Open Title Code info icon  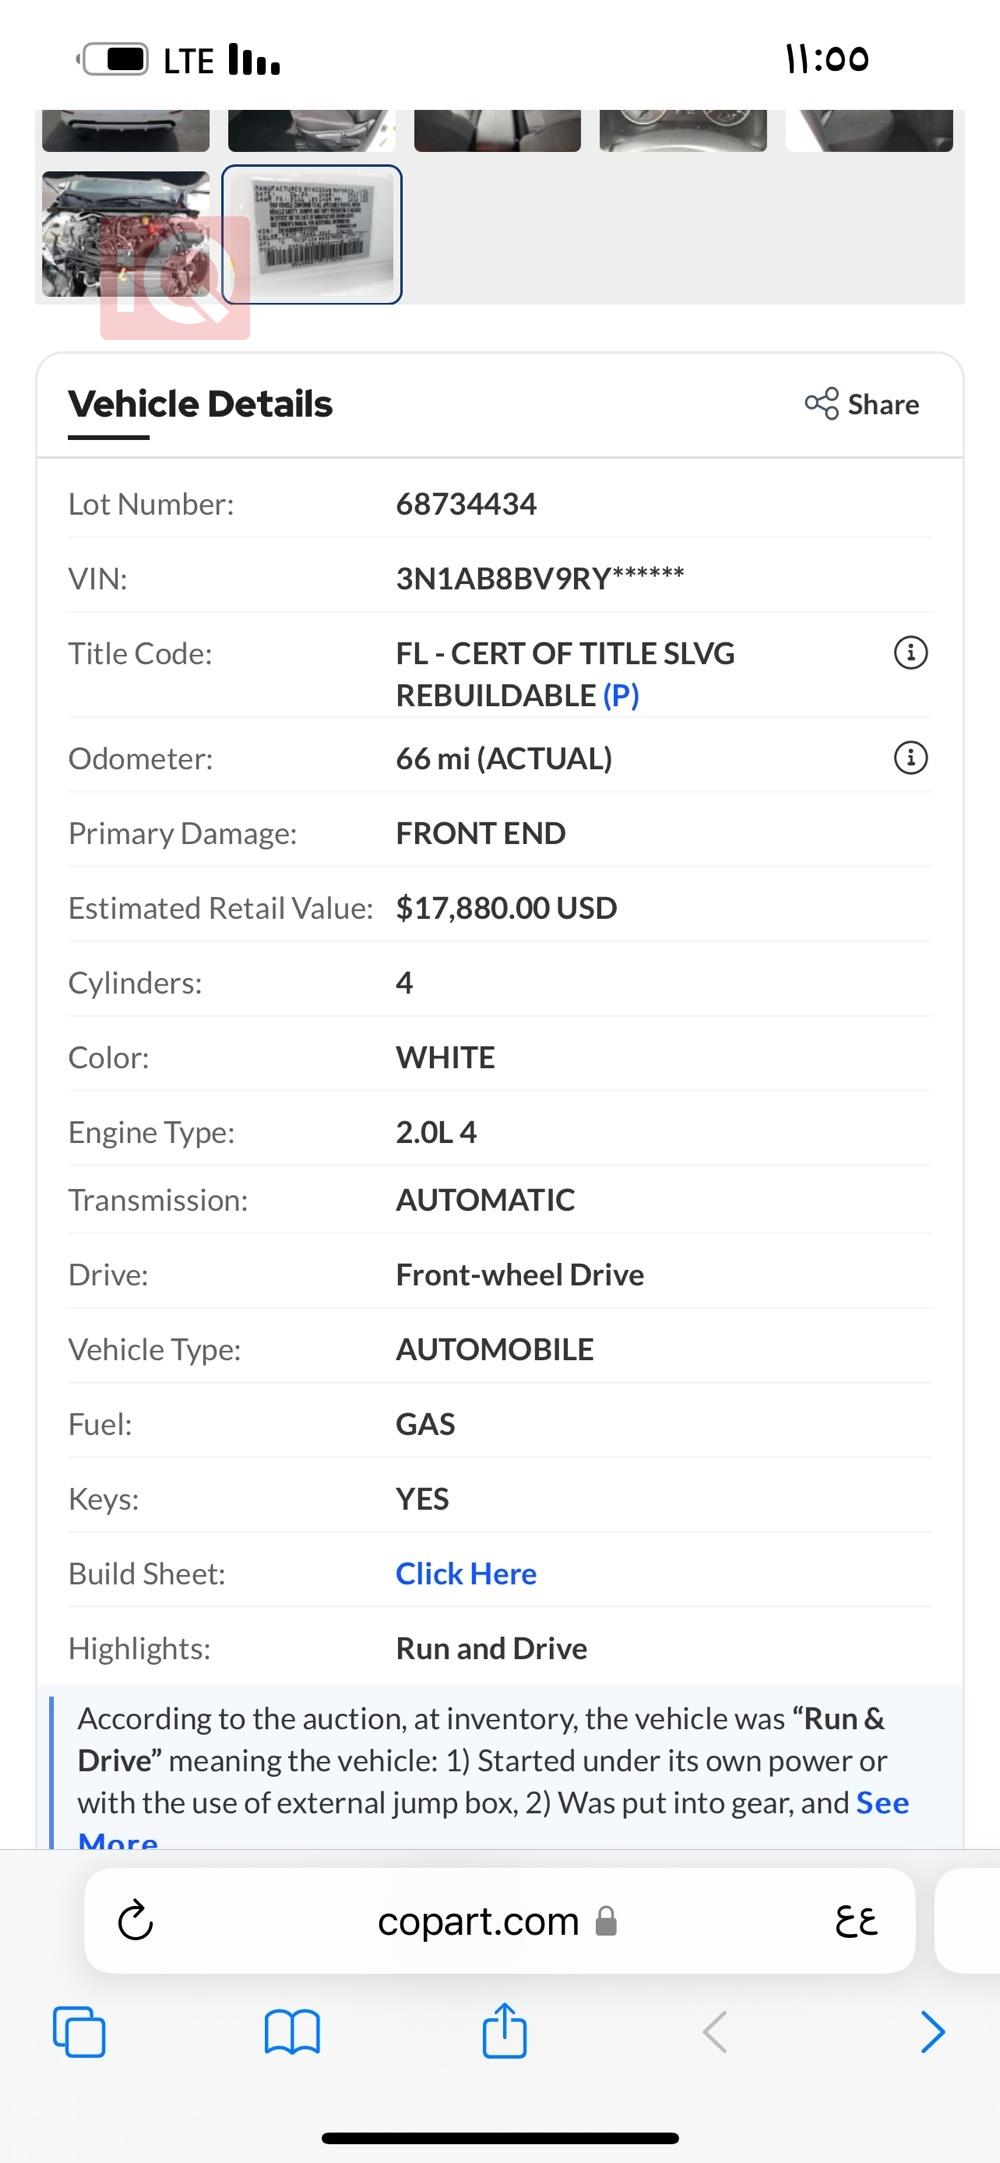point(910,653)
